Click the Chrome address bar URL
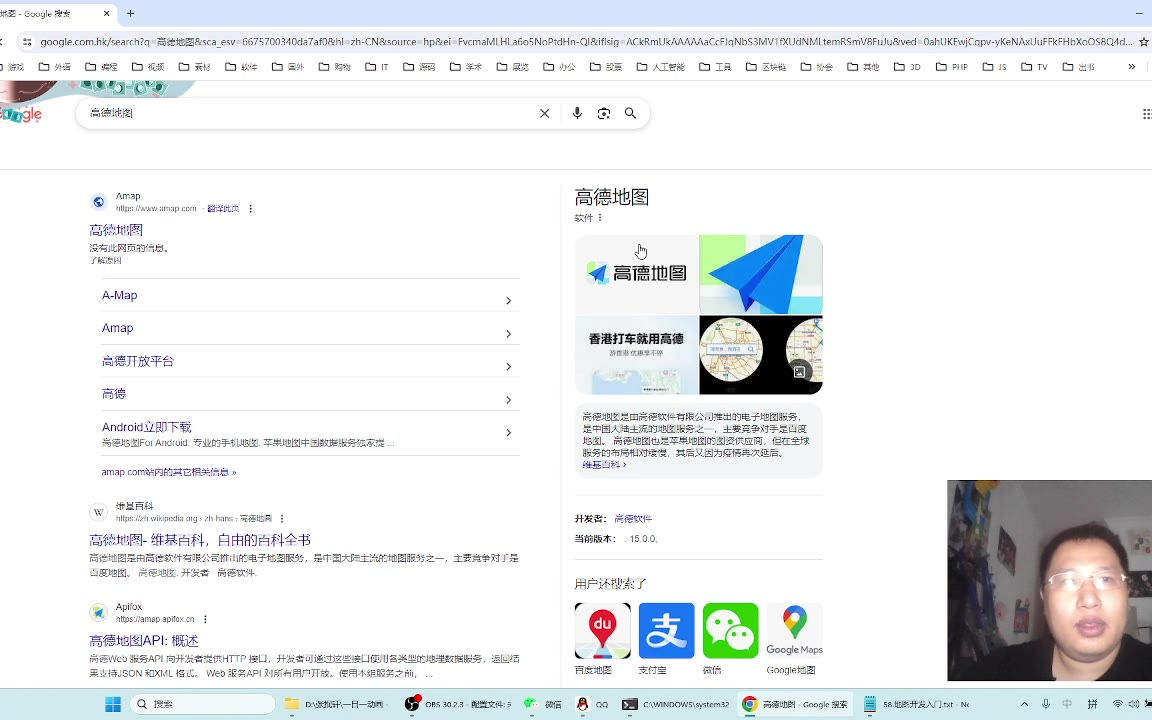 coord(586,42)
